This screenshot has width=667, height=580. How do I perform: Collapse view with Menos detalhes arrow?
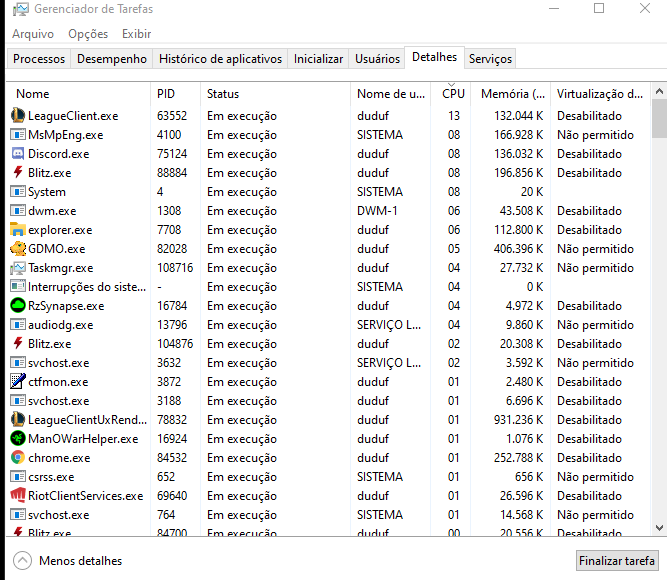(22, 560)
